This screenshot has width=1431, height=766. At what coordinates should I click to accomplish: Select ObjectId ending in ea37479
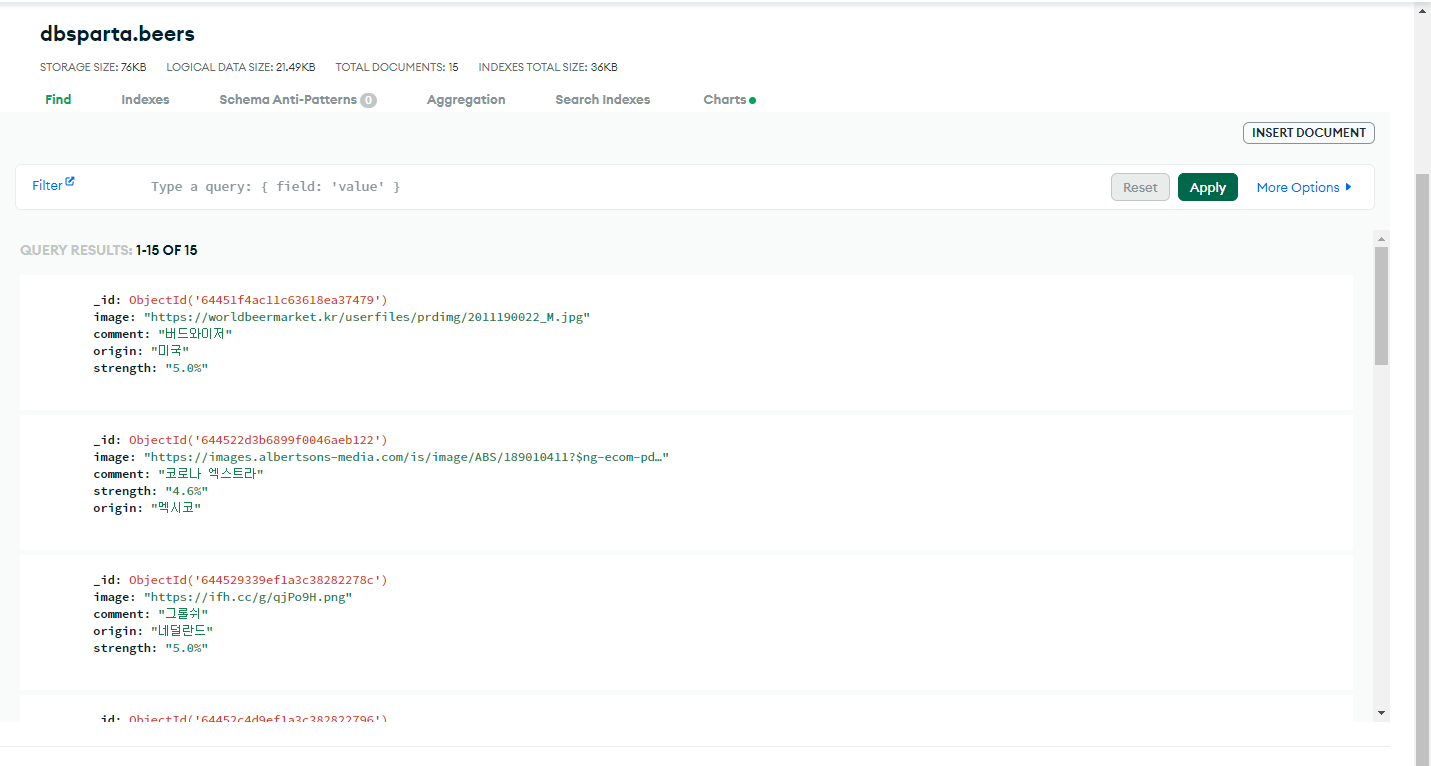tap(258, 300)
